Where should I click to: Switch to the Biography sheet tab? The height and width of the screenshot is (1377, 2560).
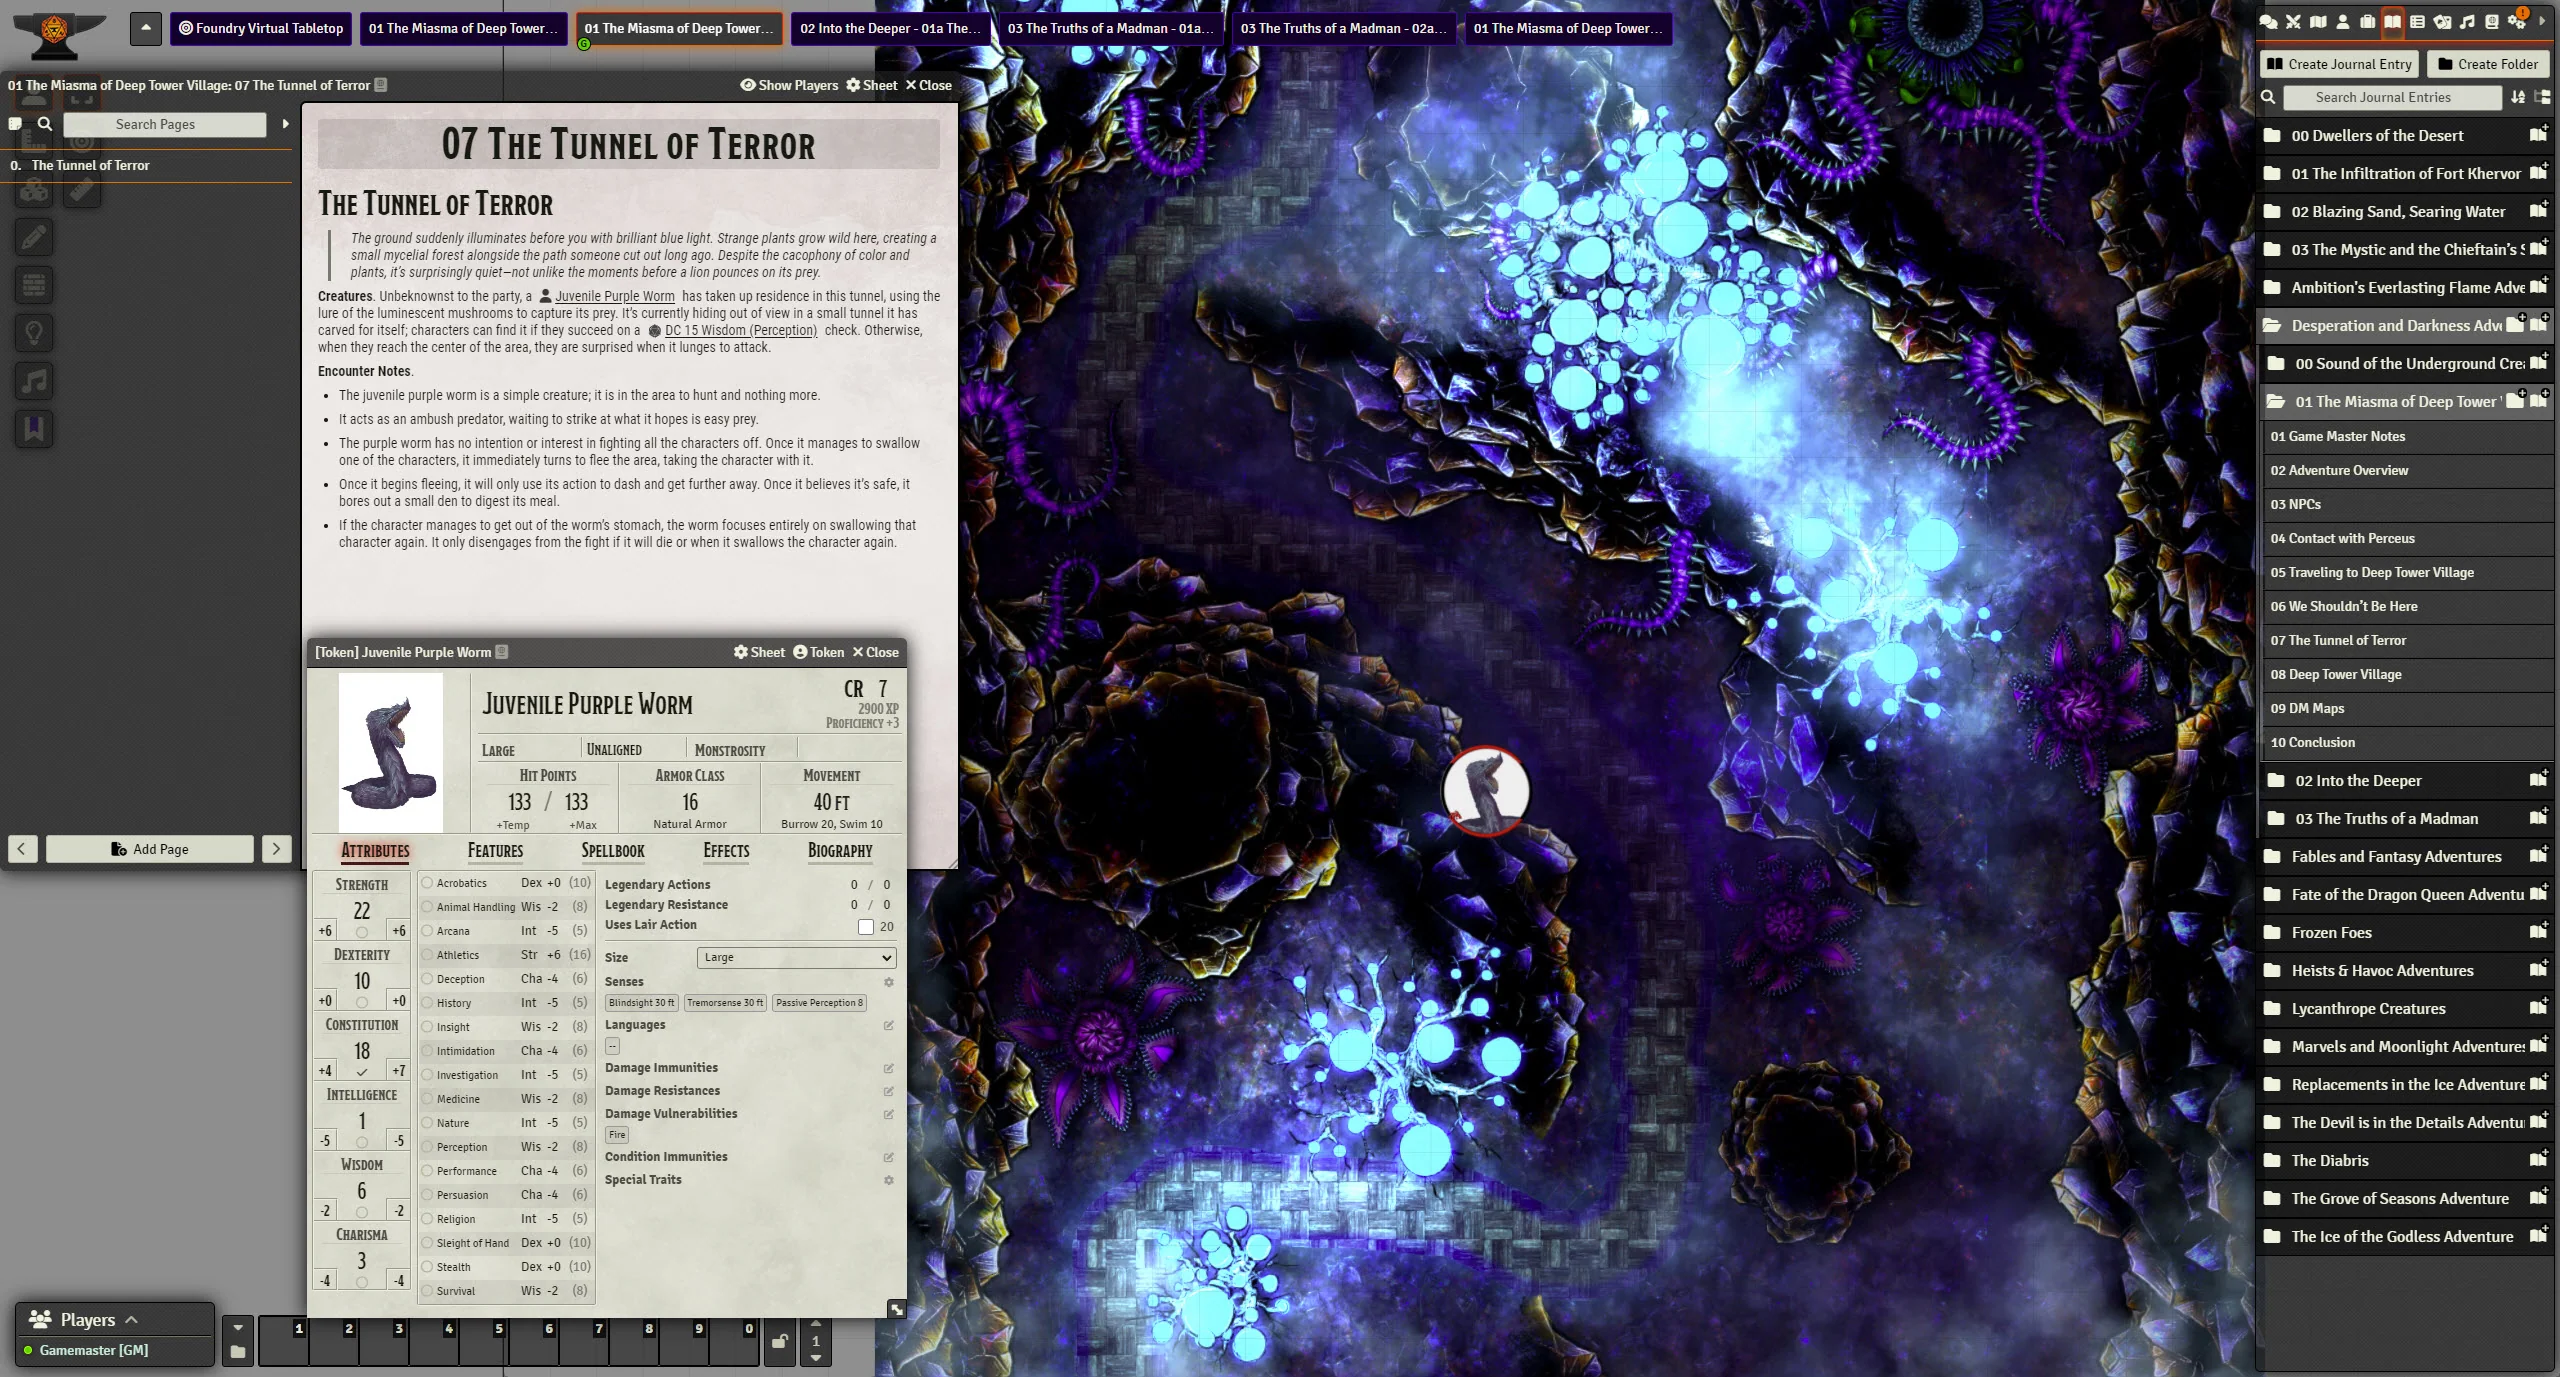(x=839, y=851)
